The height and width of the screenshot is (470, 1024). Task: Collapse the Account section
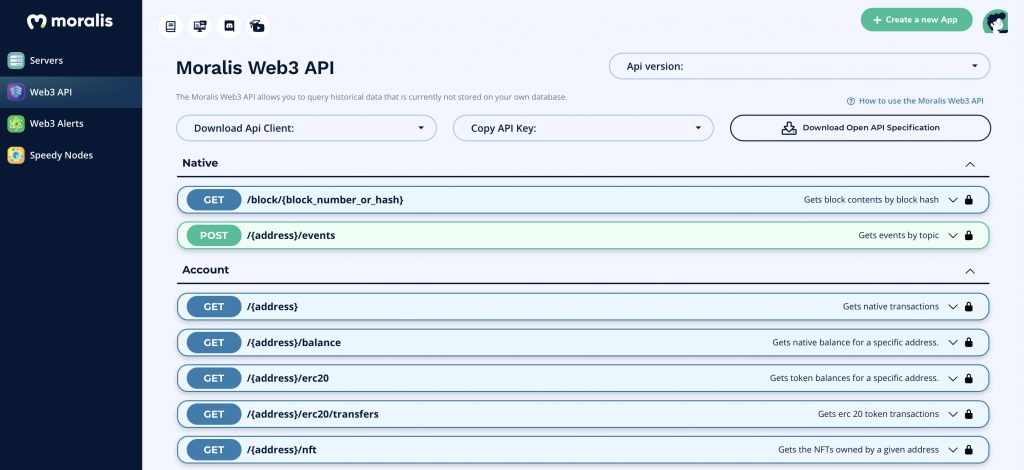coord(970,271)
